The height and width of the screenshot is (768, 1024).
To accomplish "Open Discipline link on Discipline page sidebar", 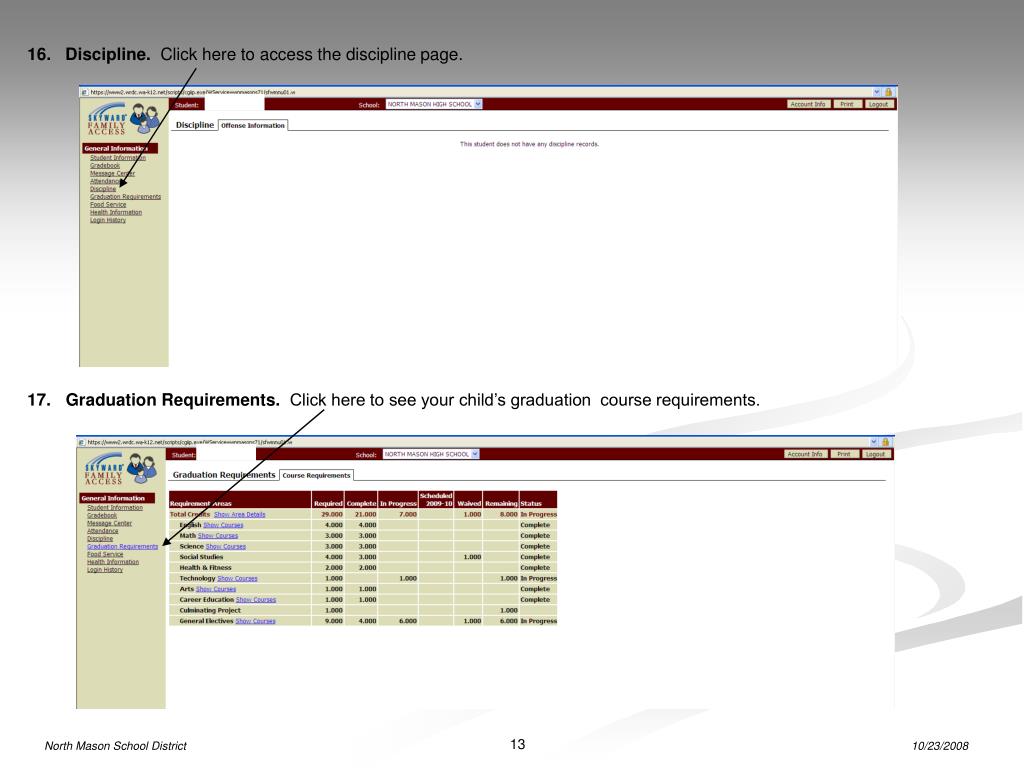I will [x=103, y=189].
